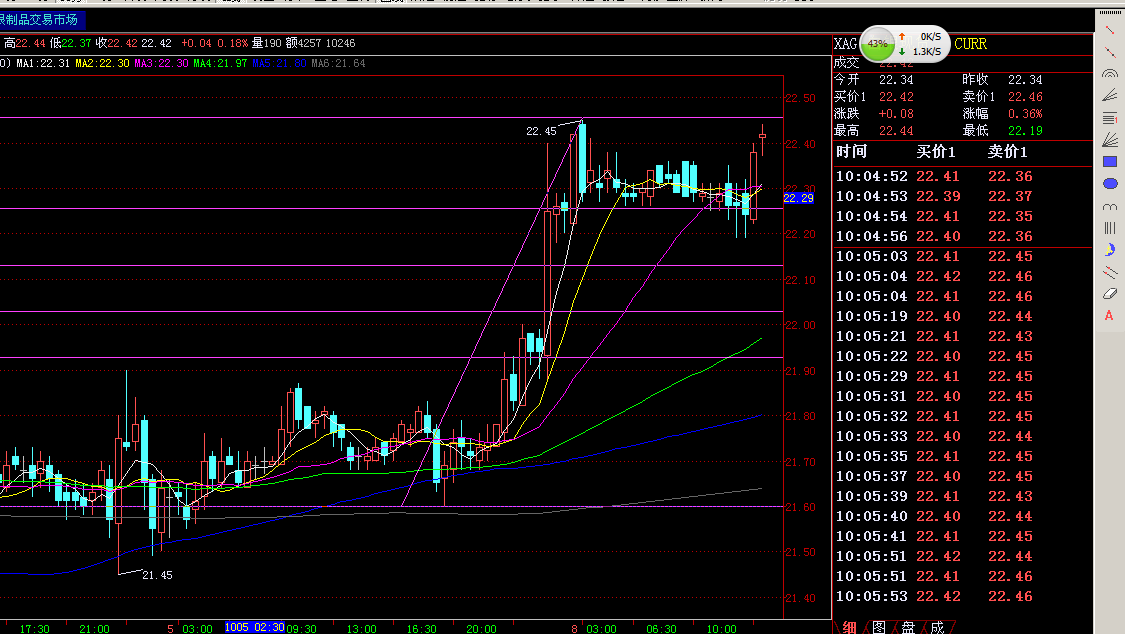
Task: Click the 卖价1 column header
Action: pyautogui.click(x=1007, y=152)
